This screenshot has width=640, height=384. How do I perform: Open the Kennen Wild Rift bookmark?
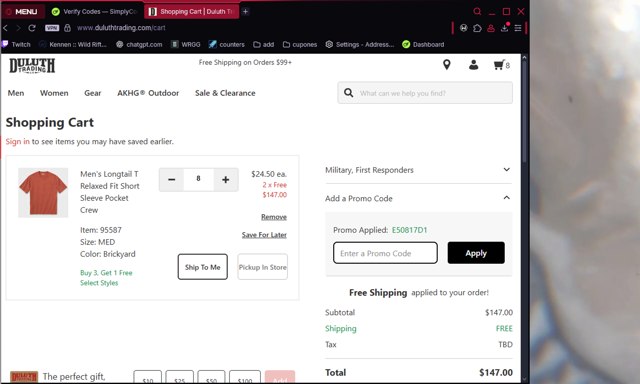click(x=73, y=44)
